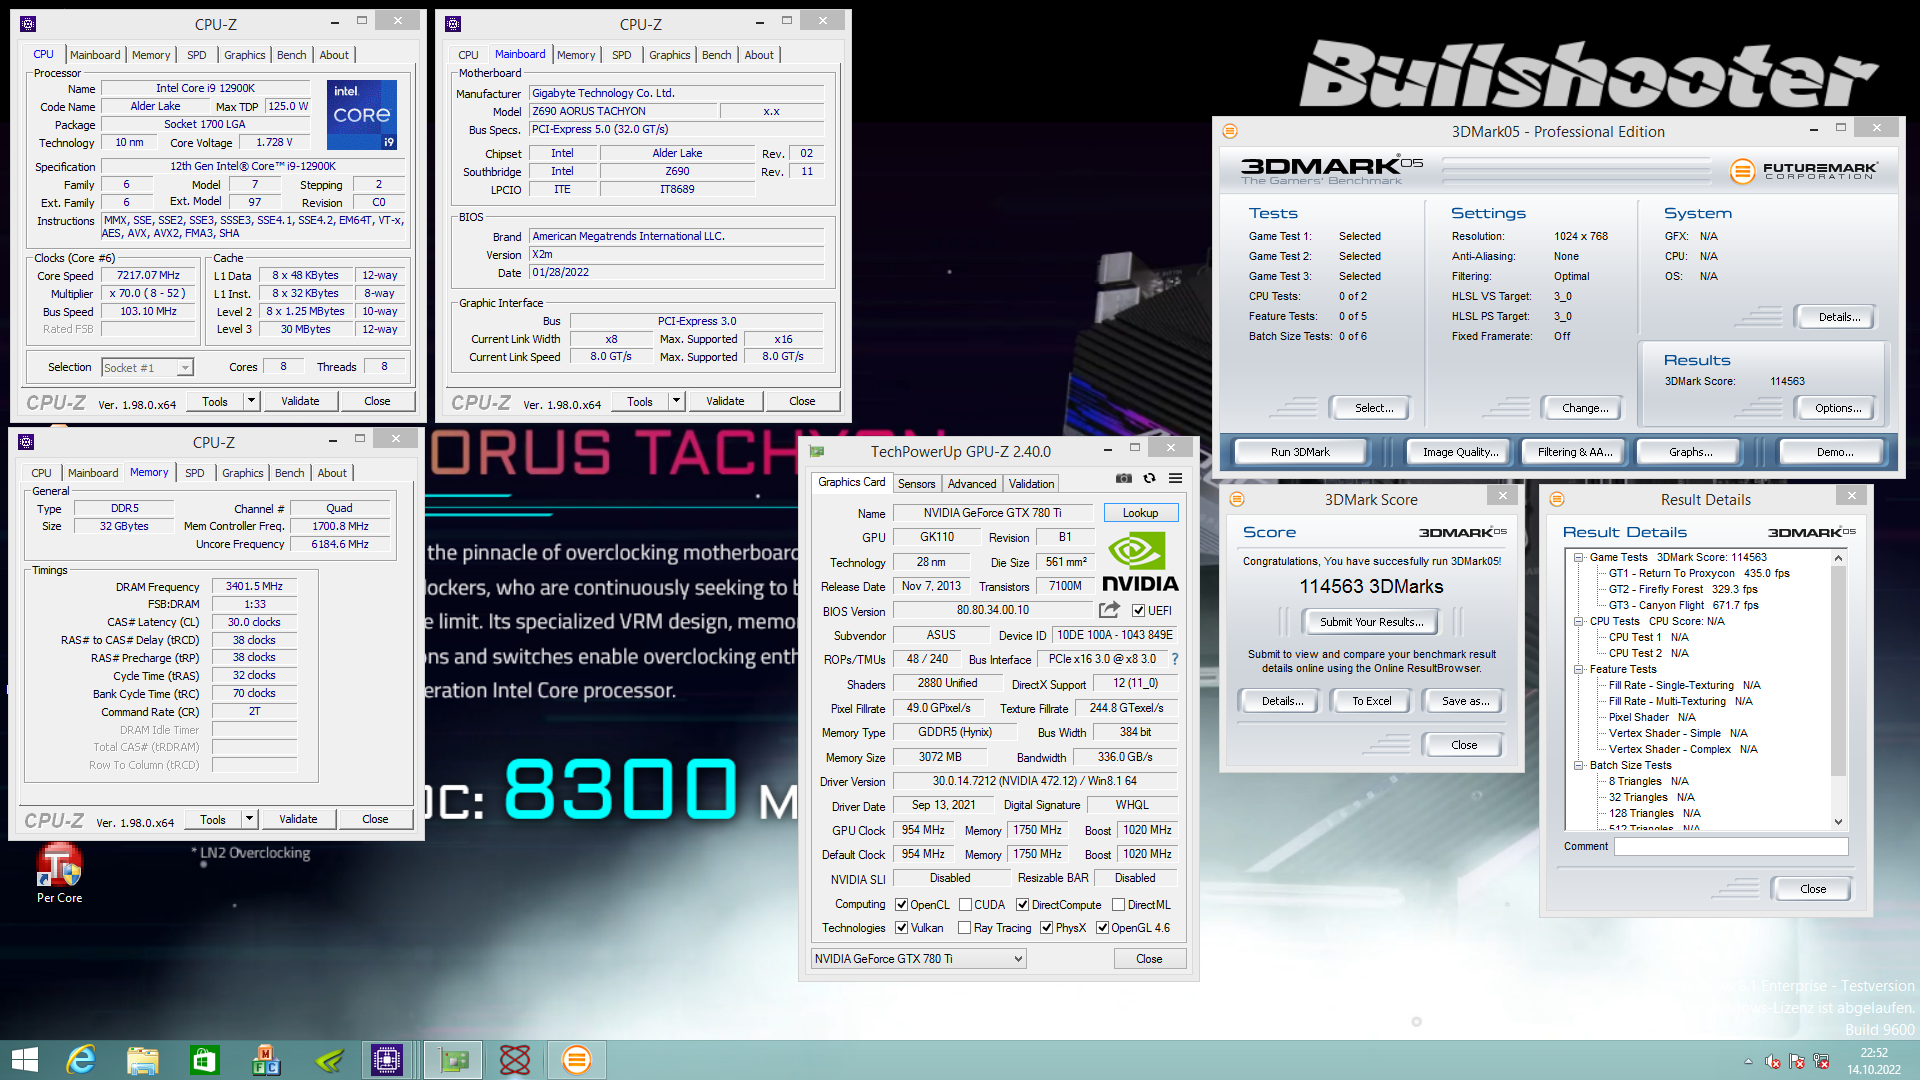Image resolution: width=1920 pixels, height=1080 pixels.
Task: Click GPU-Z screenshot camera icon
Action: point(1124,479)
